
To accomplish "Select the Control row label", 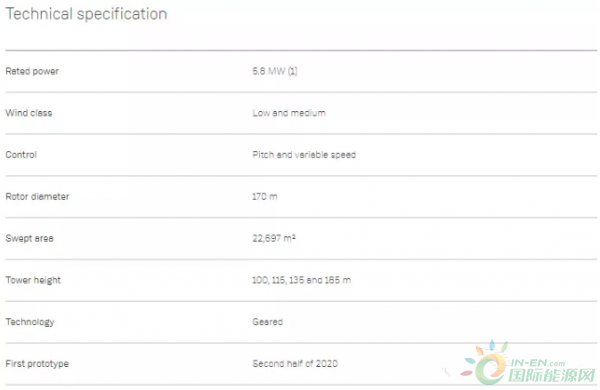I will (x=21, y=155).
